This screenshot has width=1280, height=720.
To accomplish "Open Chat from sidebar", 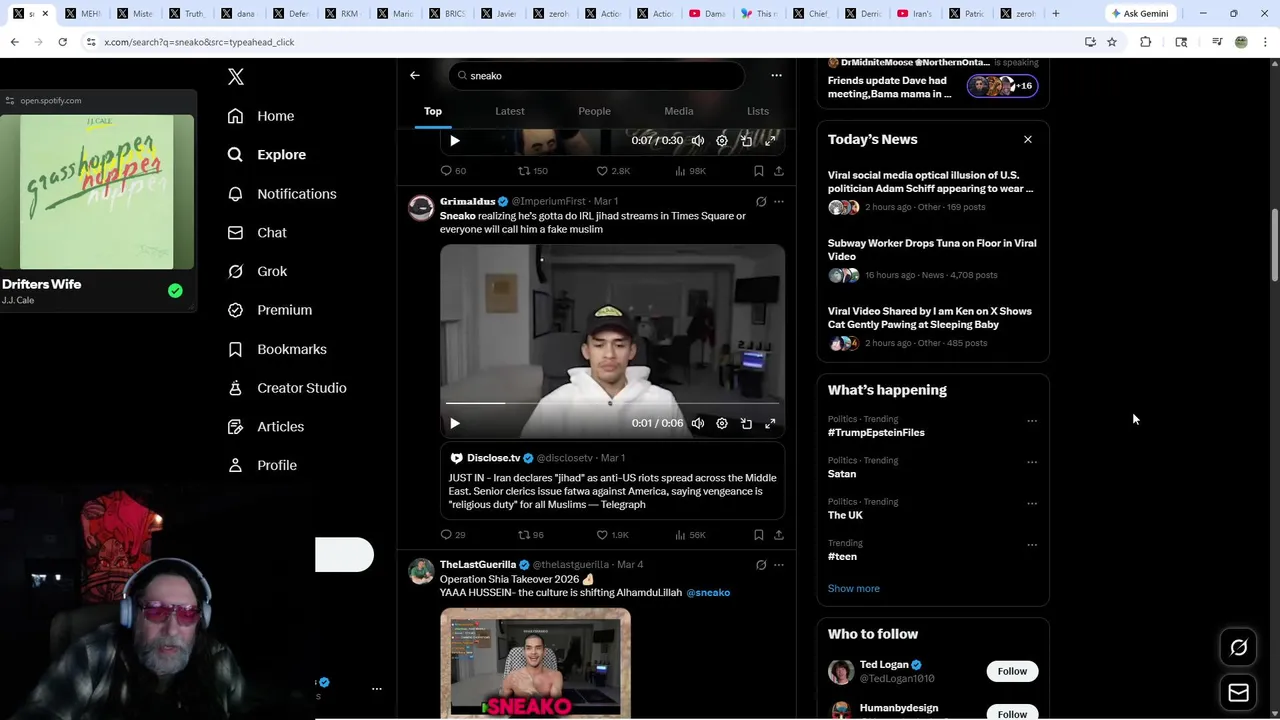I will pos(257,232).
